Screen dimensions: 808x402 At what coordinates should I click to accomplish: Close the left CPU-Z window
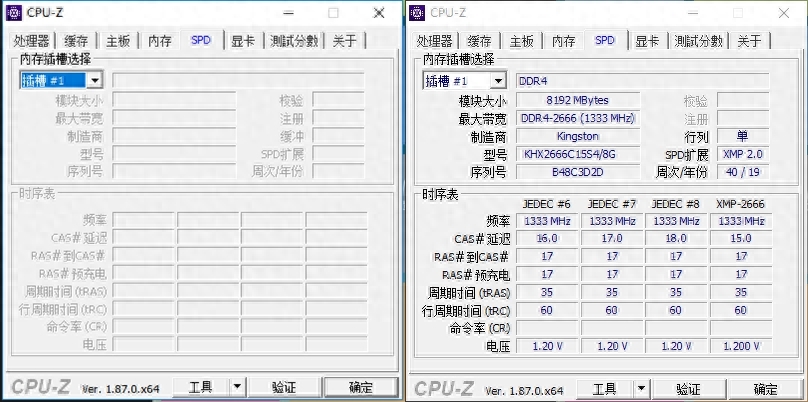tap(379, 13)
